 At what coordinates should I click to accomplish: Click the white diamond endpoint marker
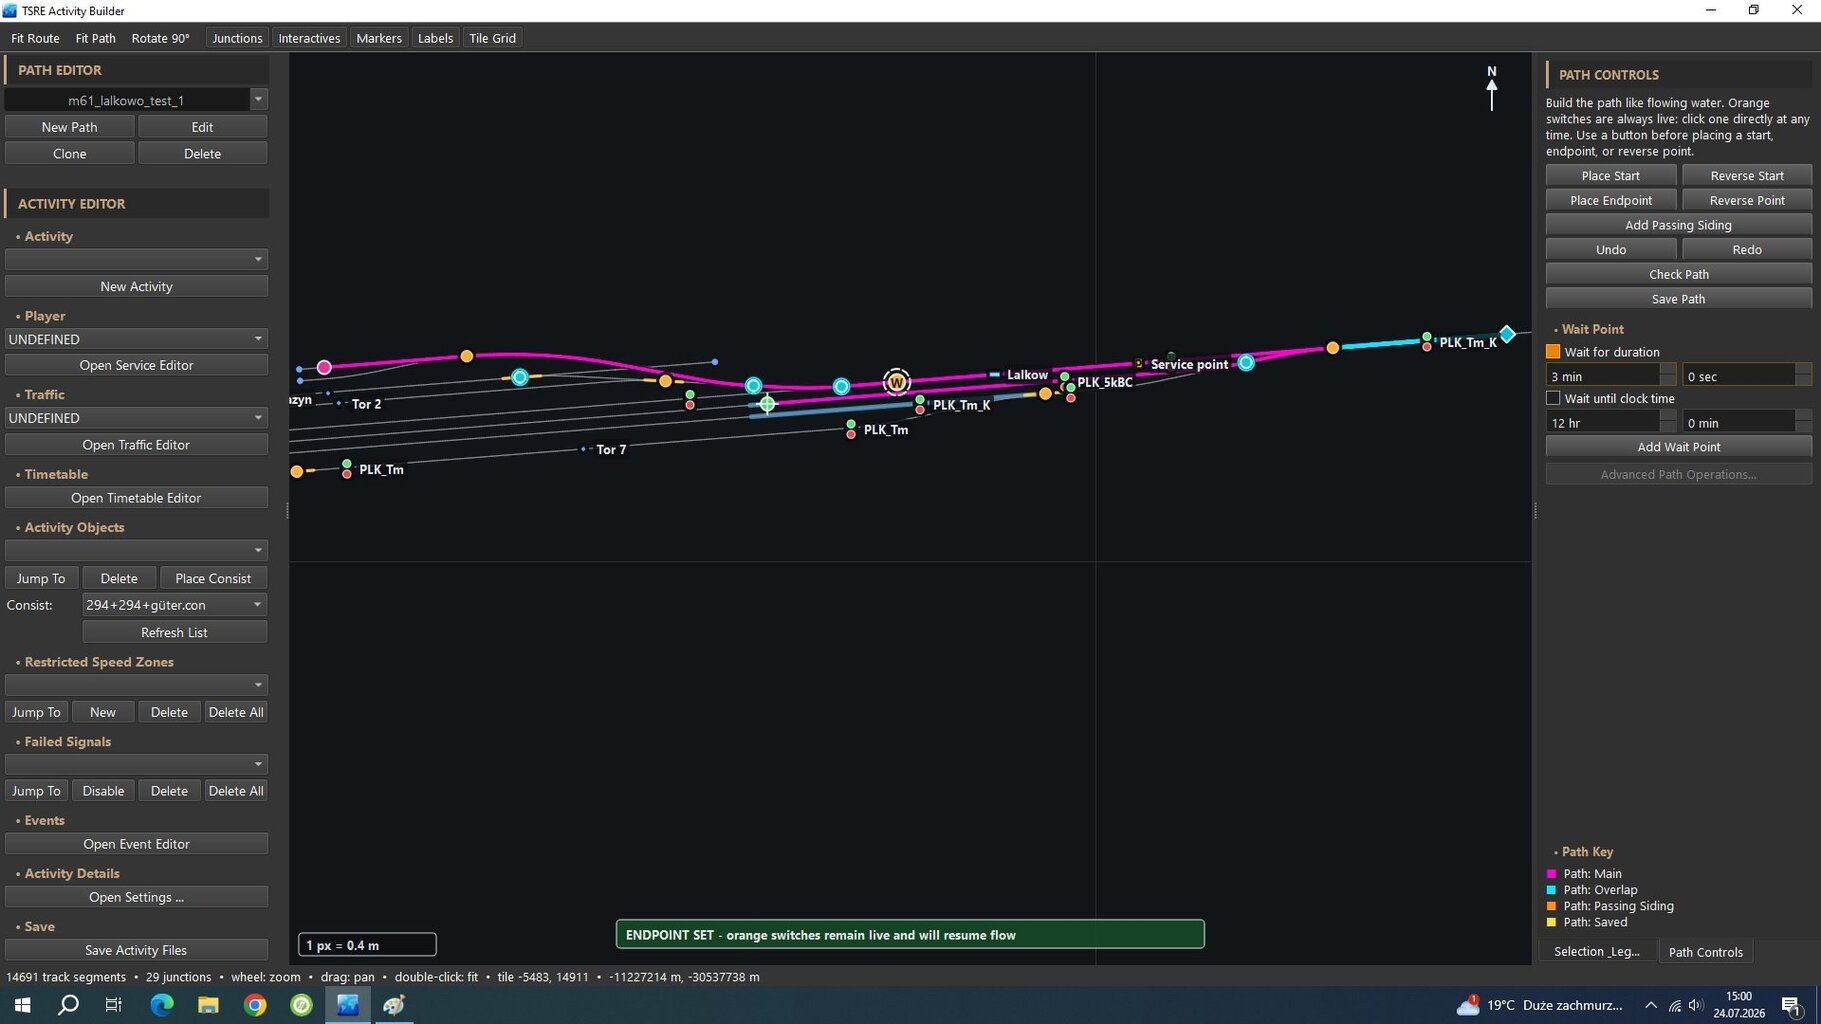[x=1507, y=333]
